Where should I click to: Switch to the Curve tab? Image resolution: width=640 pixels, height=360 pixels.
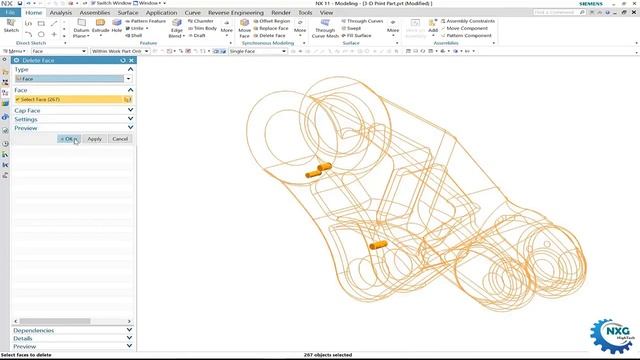tap(193, 13)
